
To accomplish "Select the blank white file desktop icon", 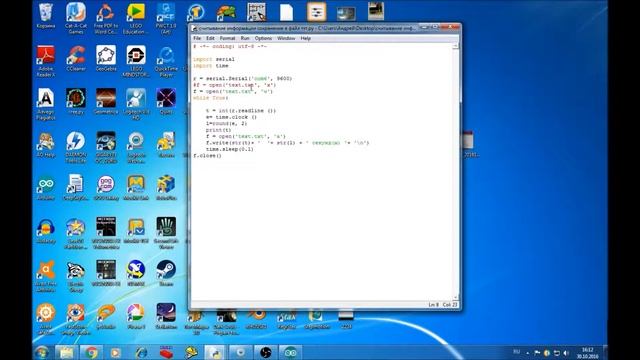I will (287, 12).
